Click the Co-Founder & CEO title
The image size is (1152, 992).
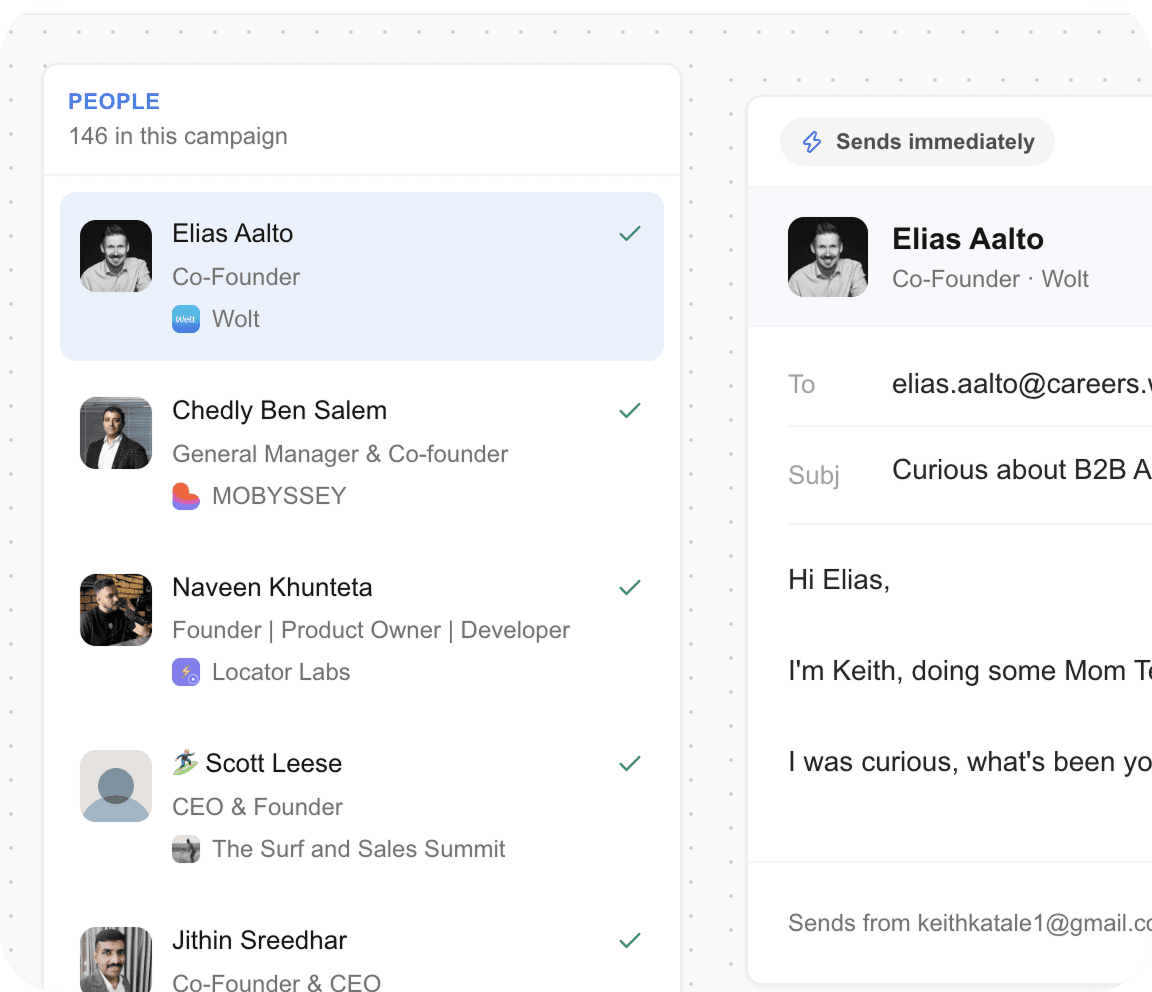point(276,982)
